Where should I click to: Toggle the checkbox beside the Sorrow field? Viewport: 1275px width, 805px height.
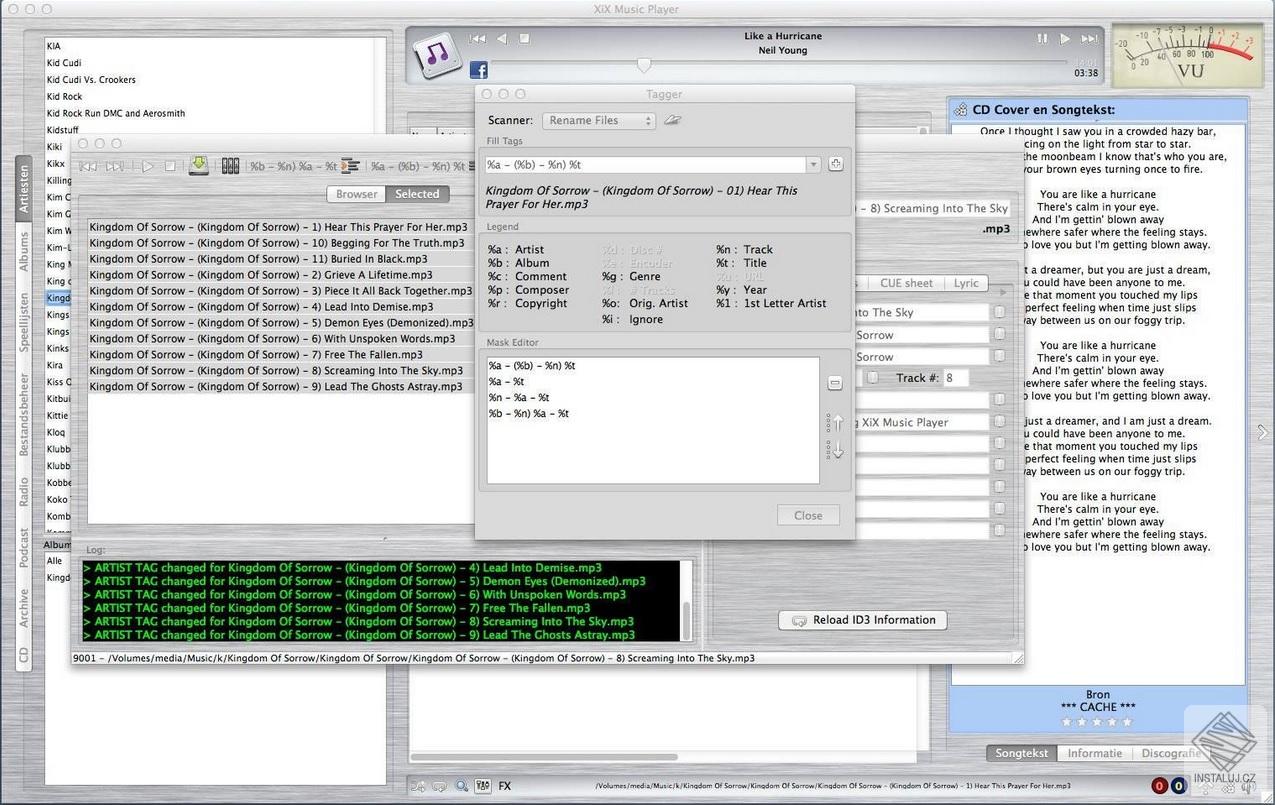click(998, 334)
